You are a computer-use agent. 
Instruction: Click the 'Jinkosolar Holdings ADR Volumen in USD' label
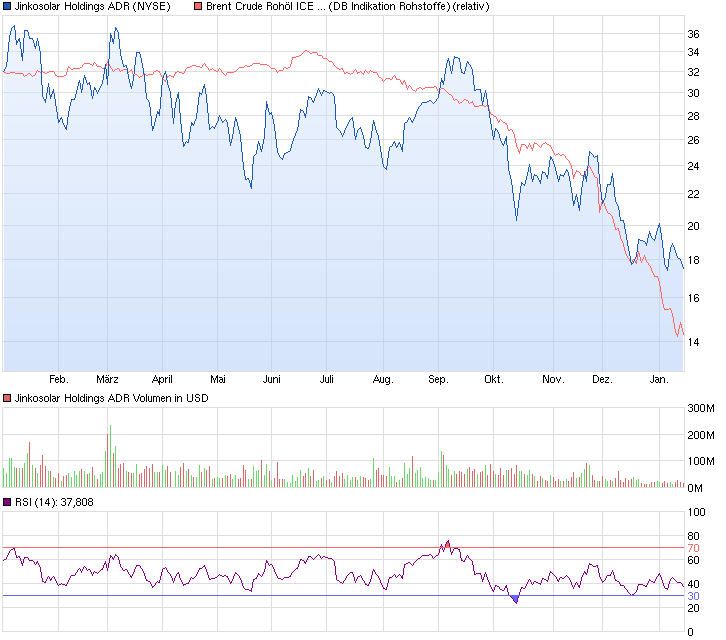(112, 398)
